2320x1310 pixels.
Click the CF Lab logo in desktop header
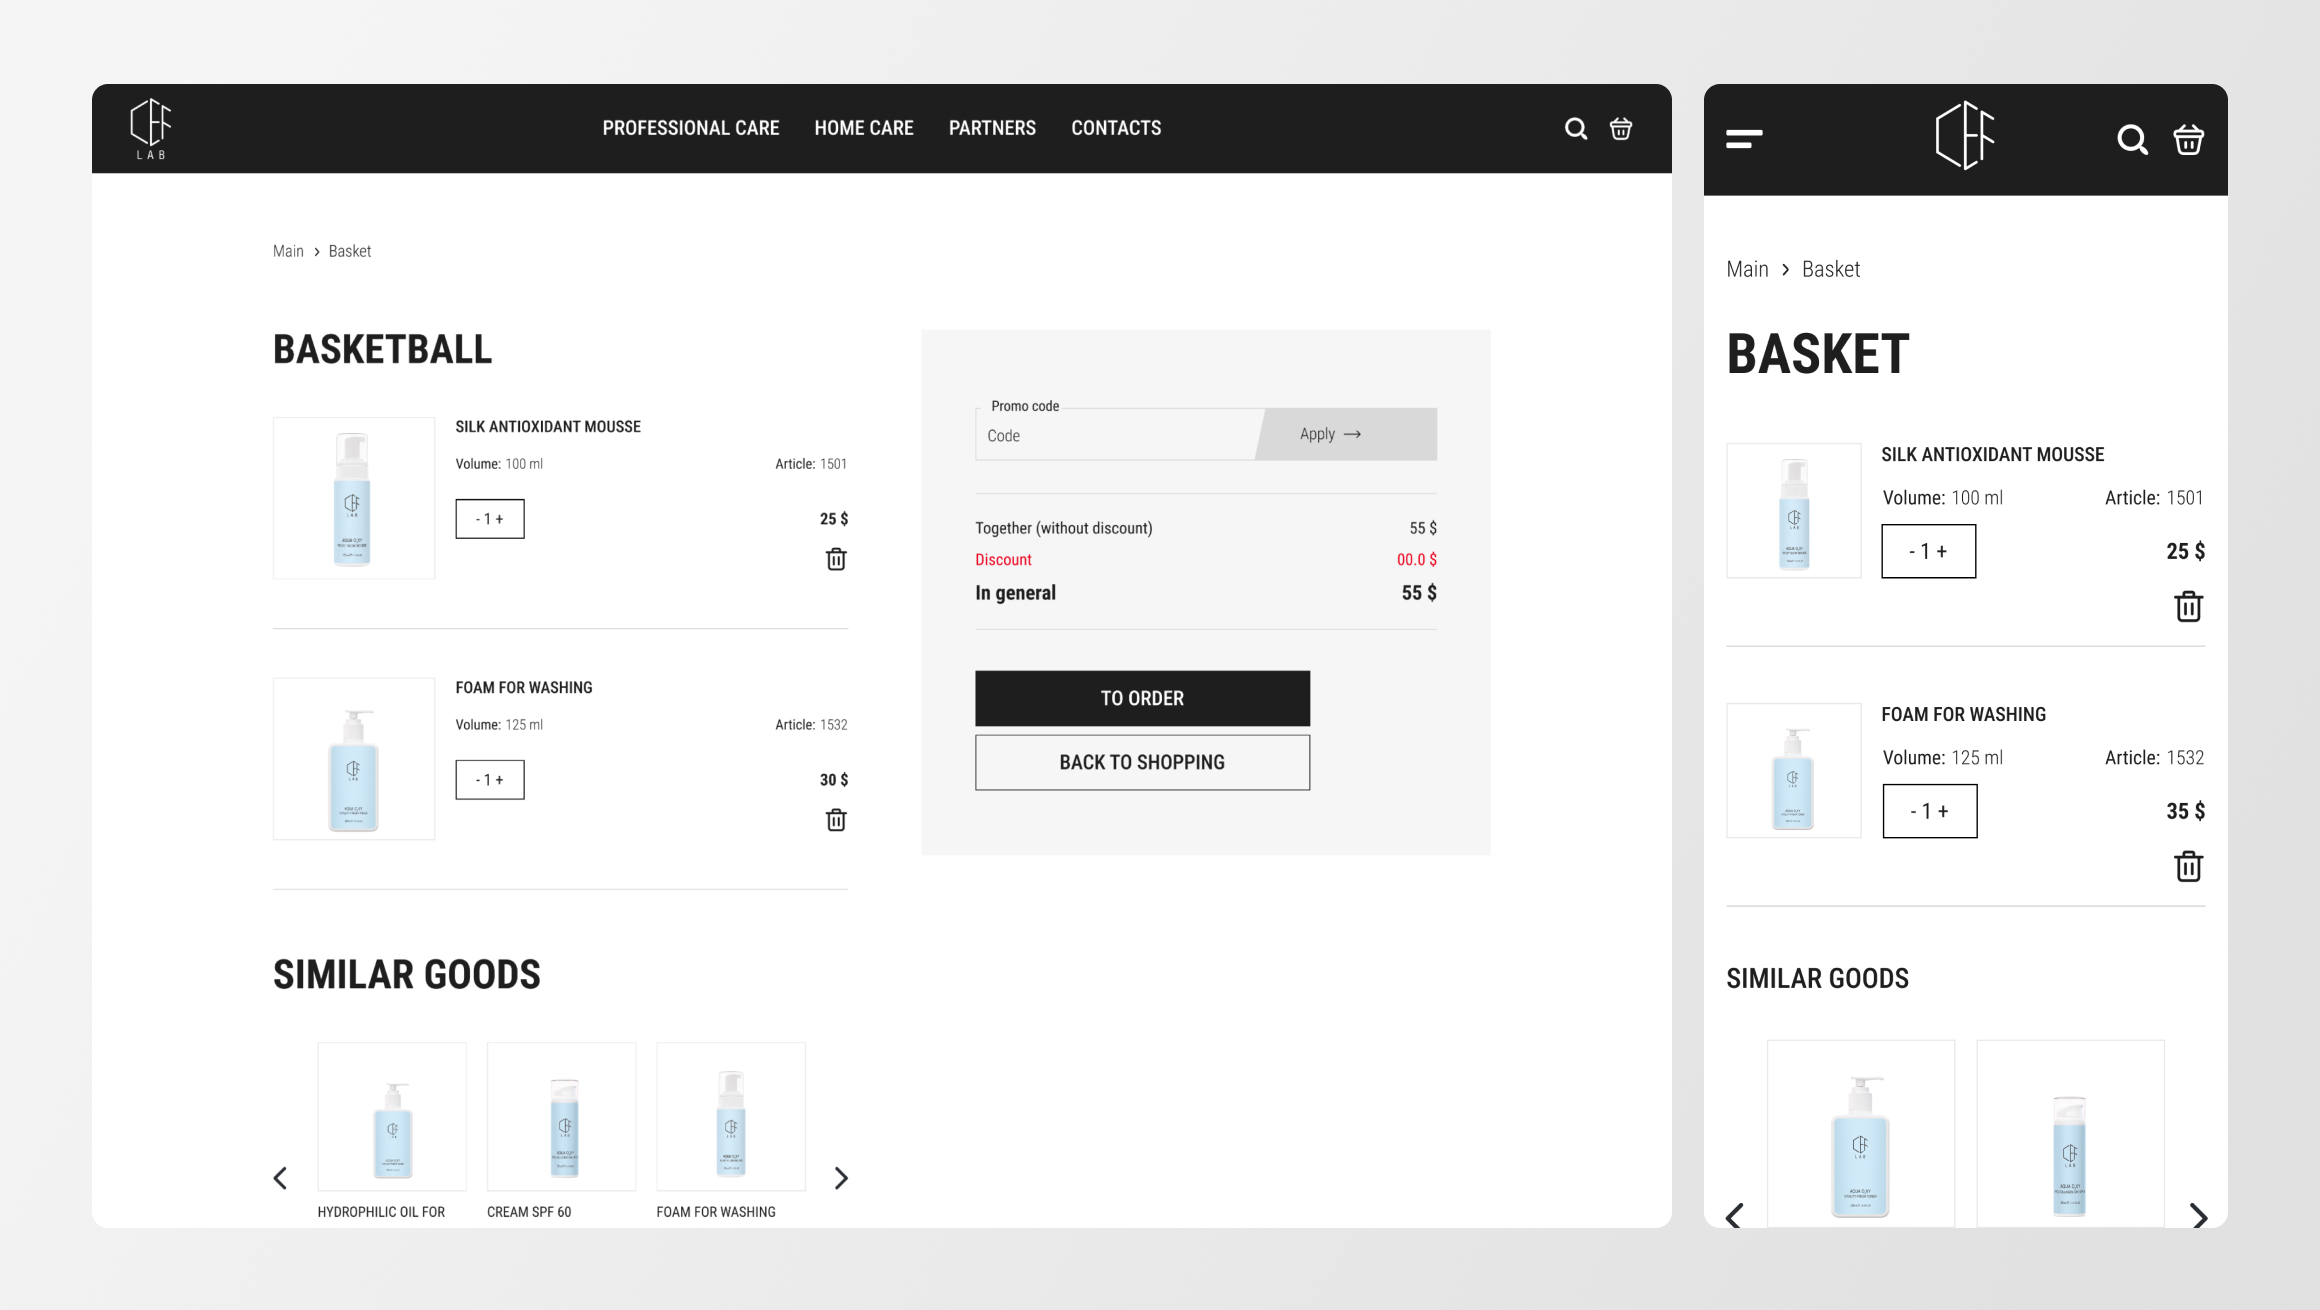[x=151, y=129]
